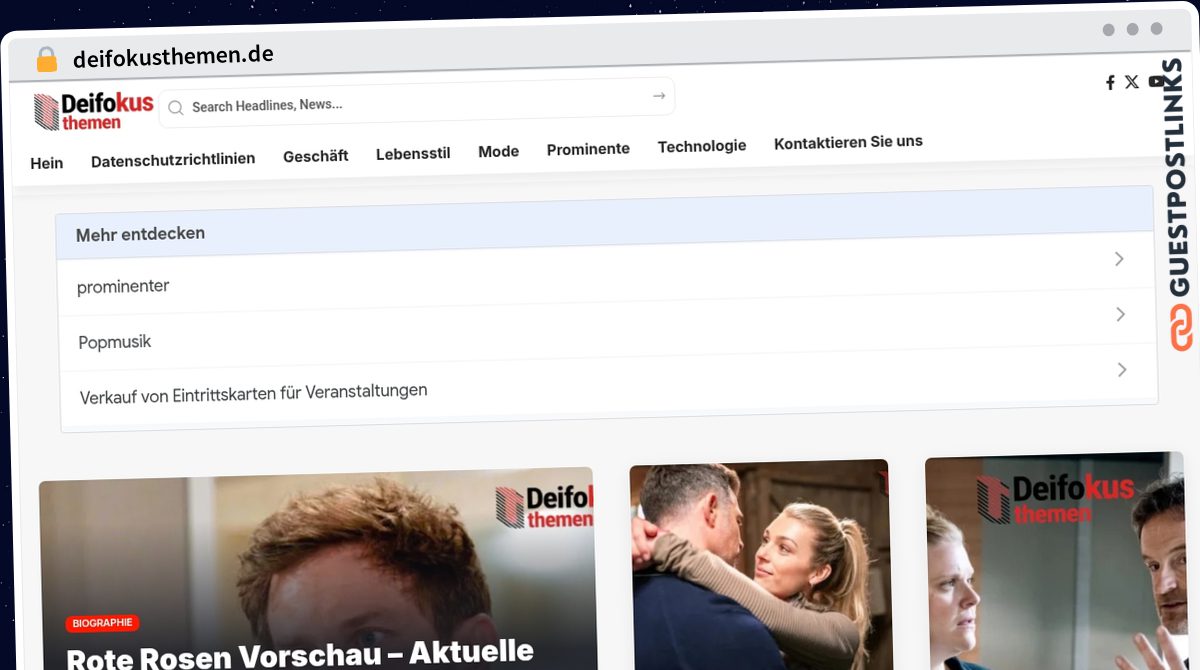The height and width of the screenshot is (670, 1200).
Task: Expand the prominenter row chevron
Action: pyautogui.click(x=1119, y=259)
